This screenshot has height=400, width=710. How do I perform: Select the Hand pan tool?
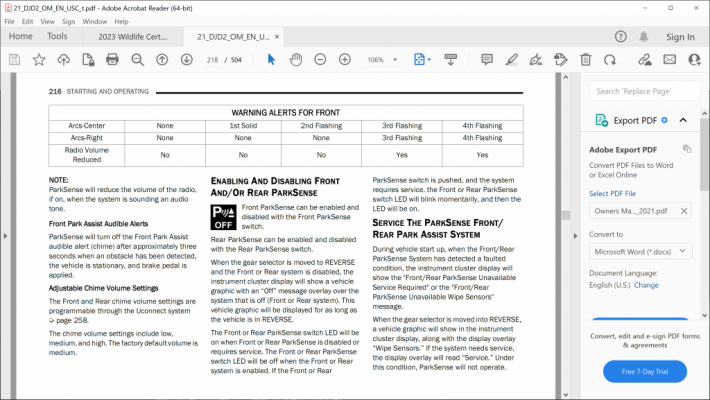[x=296, y=59]
